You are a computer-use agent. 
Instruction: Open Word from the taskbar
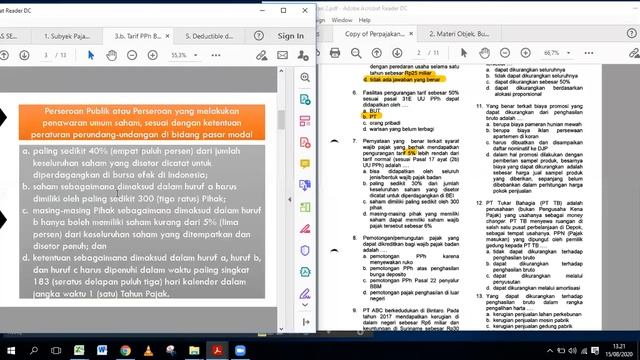click(102, 350)
